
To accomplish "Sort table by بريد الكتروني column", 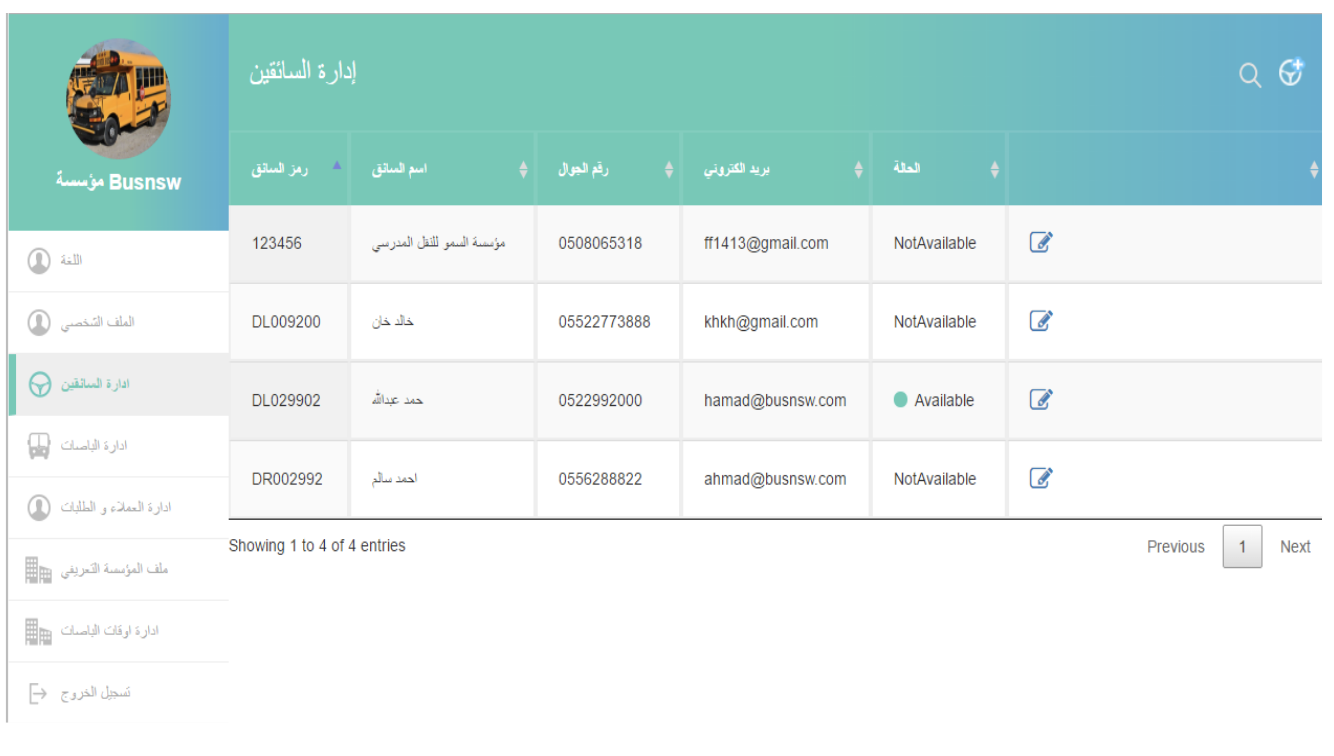I will coord(775,169).
